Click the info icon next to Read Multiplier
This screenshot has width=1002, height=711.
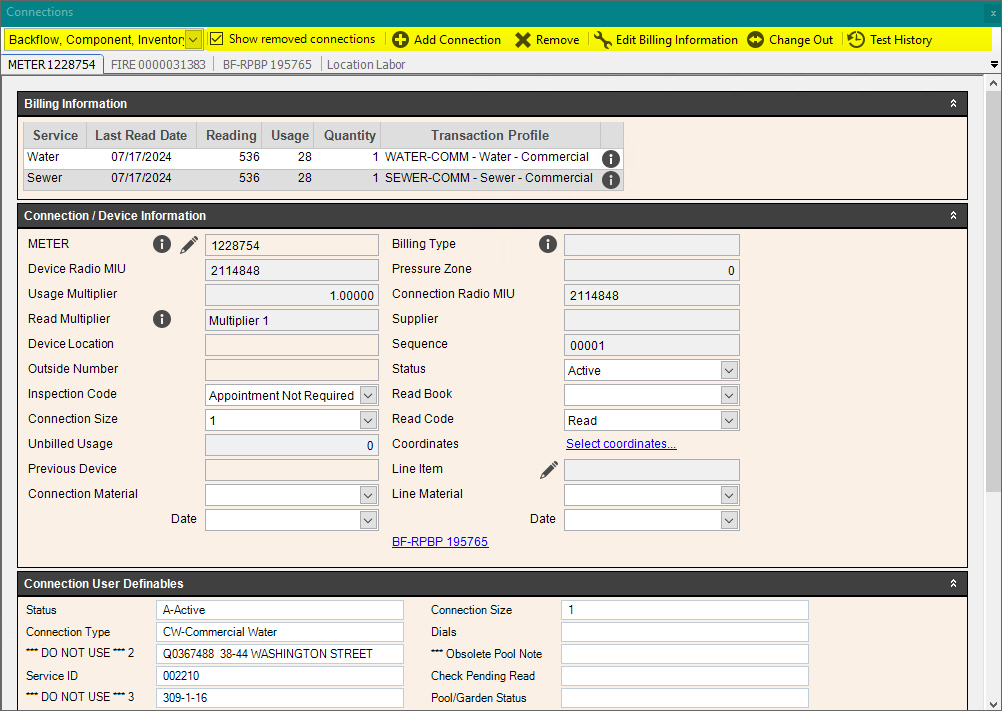[162, 319]
